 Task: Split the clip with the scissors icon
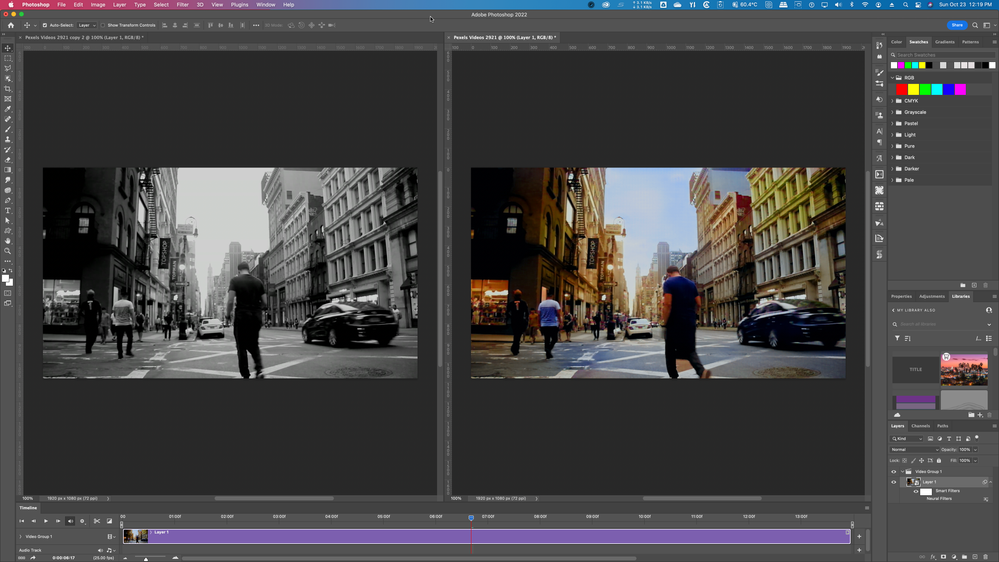click(97, 521)
